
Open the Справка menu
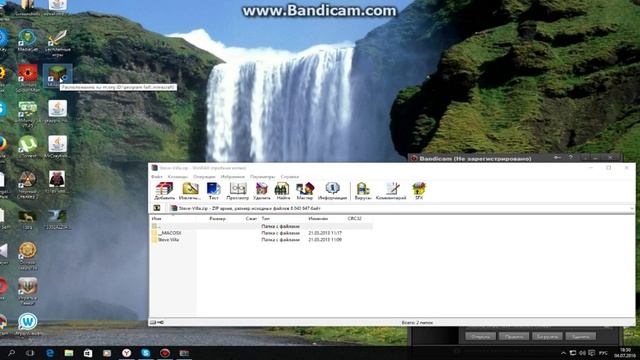pos(290,177)
